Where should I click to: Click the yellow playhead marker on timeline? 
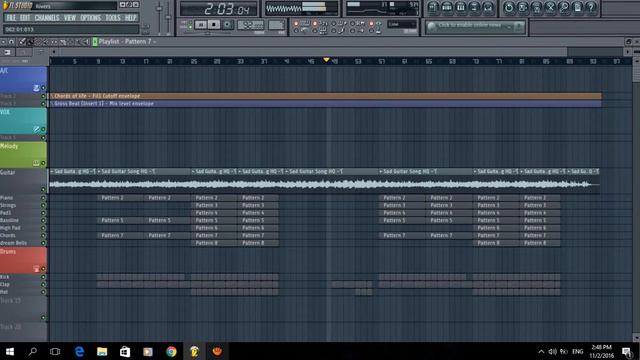pyautogui.click(x=326, y=60)
